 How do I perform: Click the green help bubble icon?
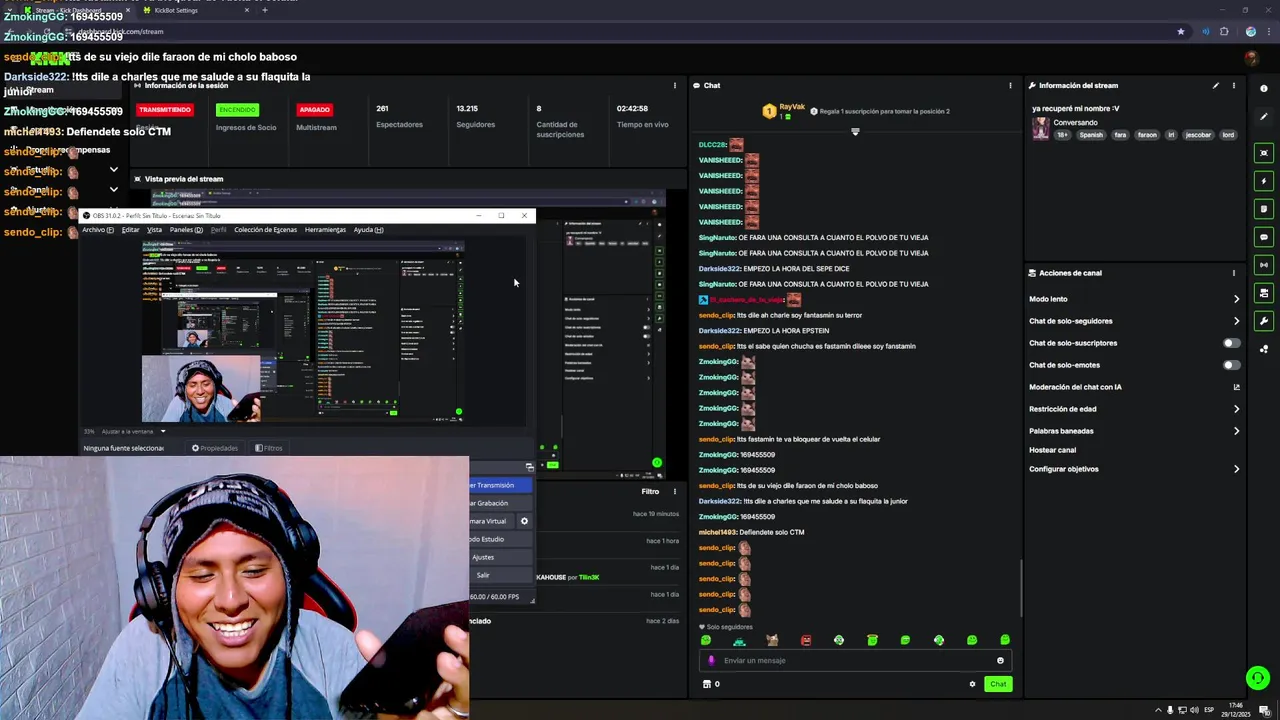click(1258, 678)
